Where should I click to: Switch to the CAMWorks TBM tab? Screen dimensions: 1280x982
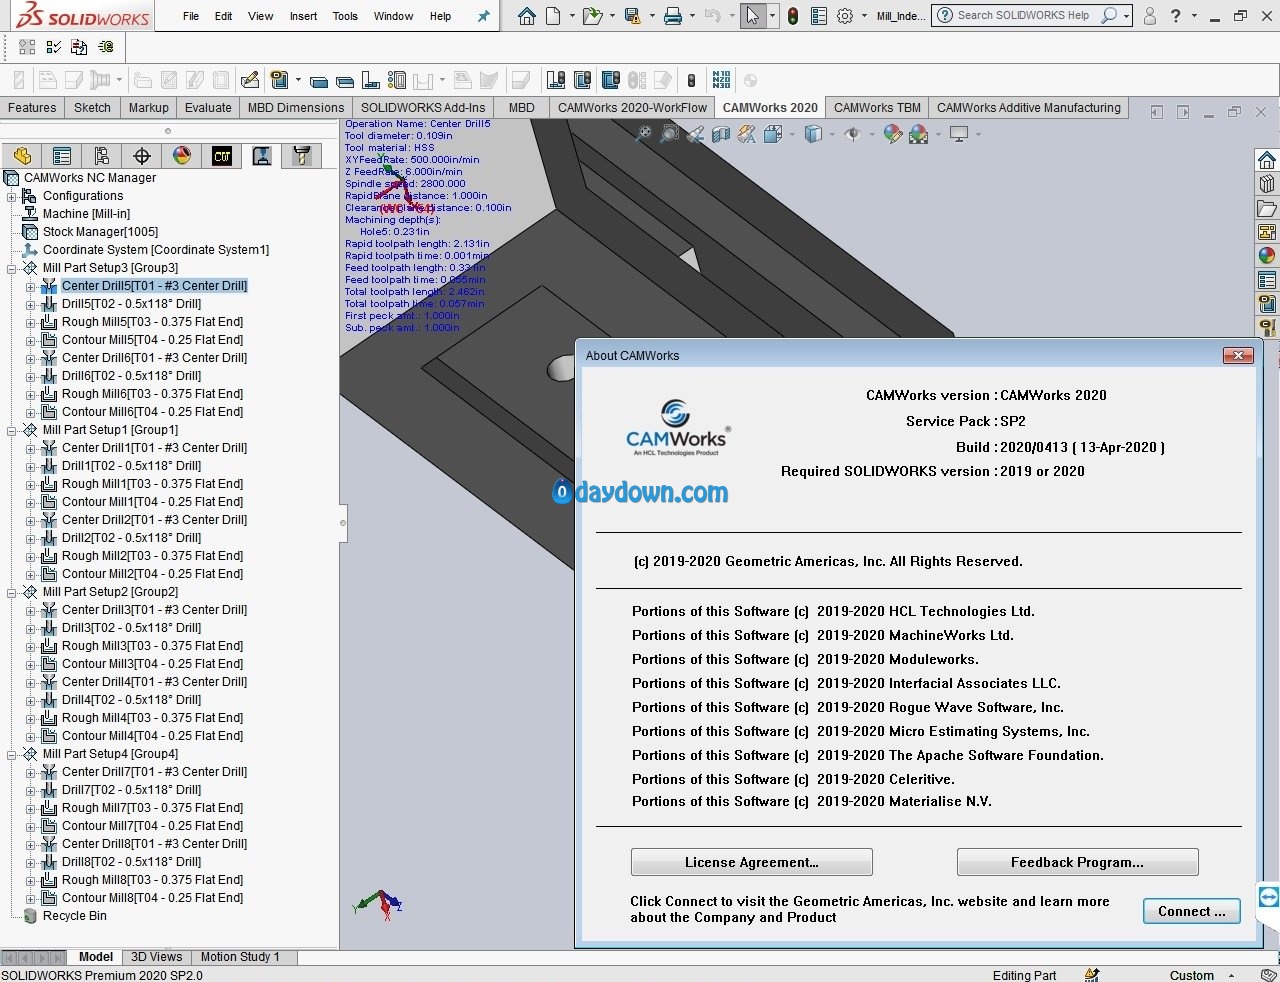877,108
